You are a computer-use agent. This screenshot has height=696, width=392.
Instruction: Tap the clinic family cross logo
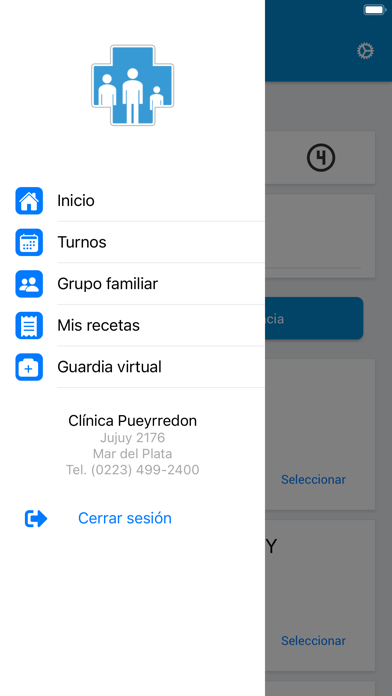point(132,85)
